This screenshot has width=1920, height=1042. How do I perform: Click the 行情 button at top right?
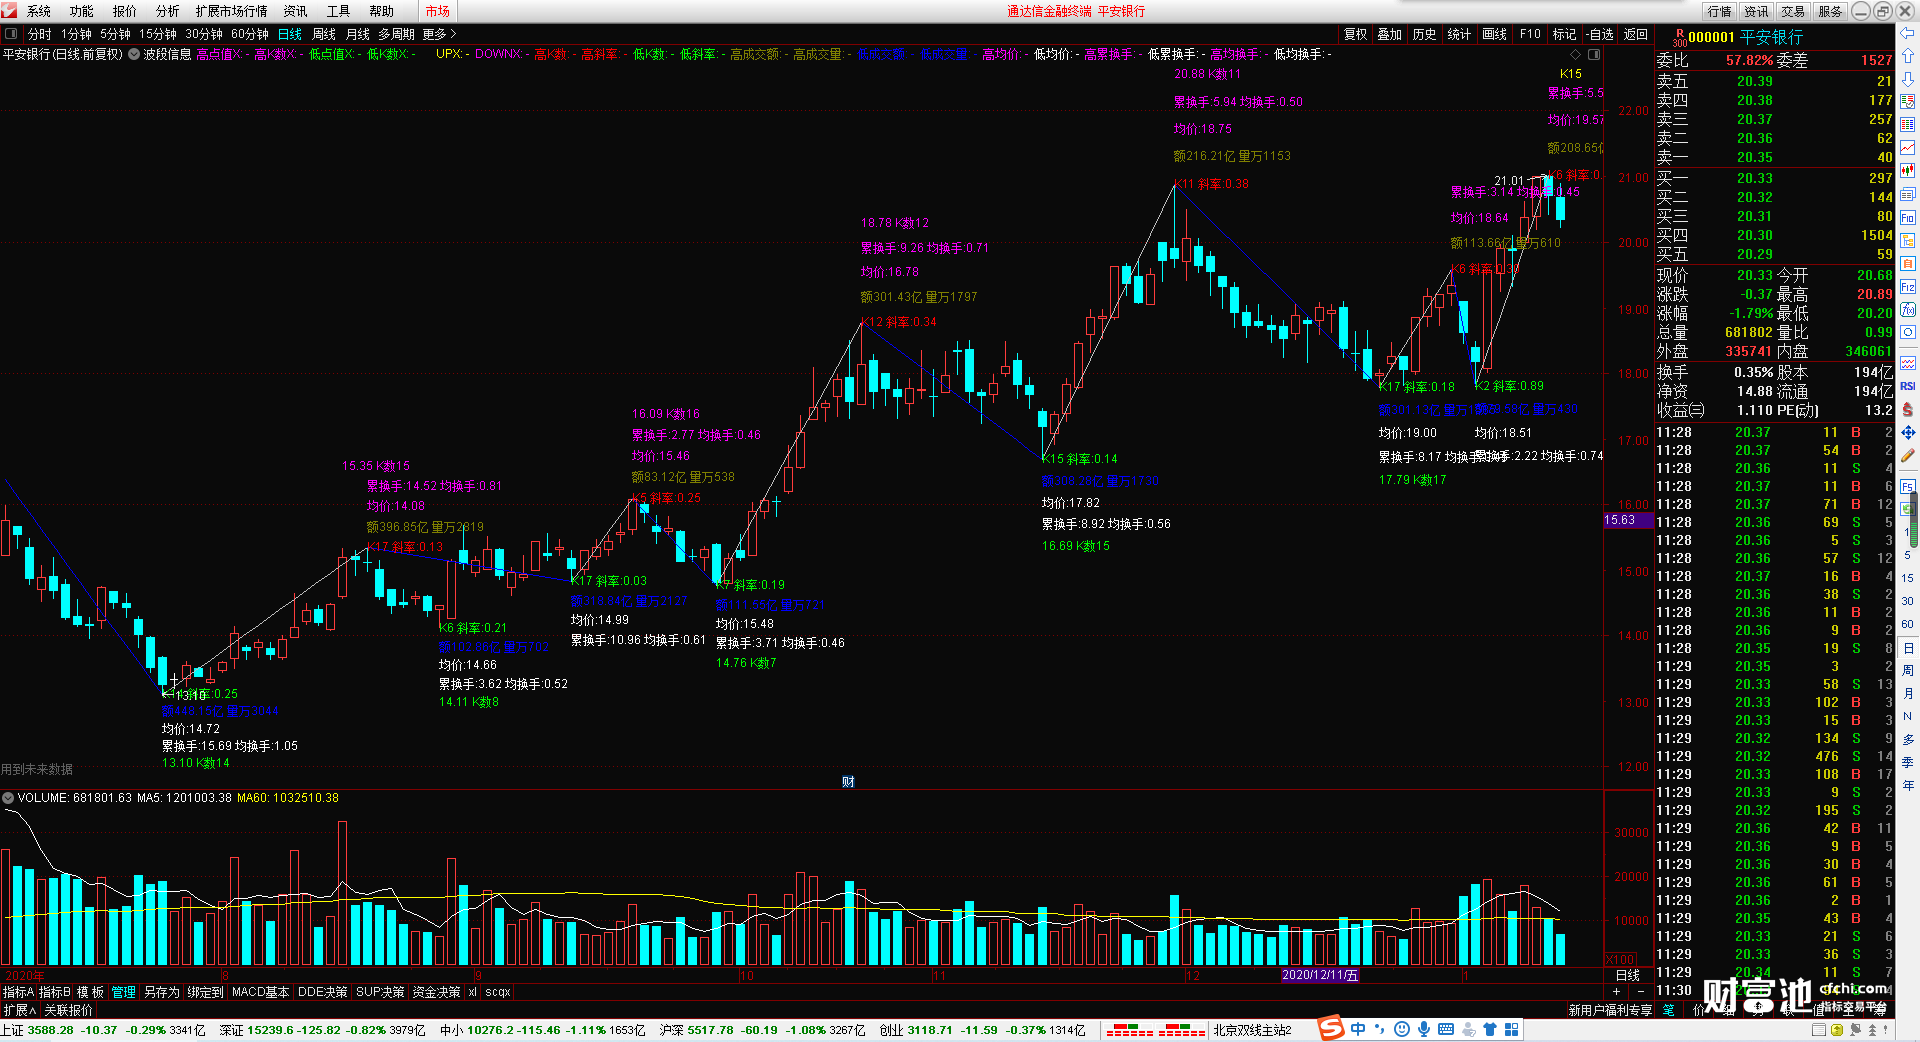pos(1720,11)
